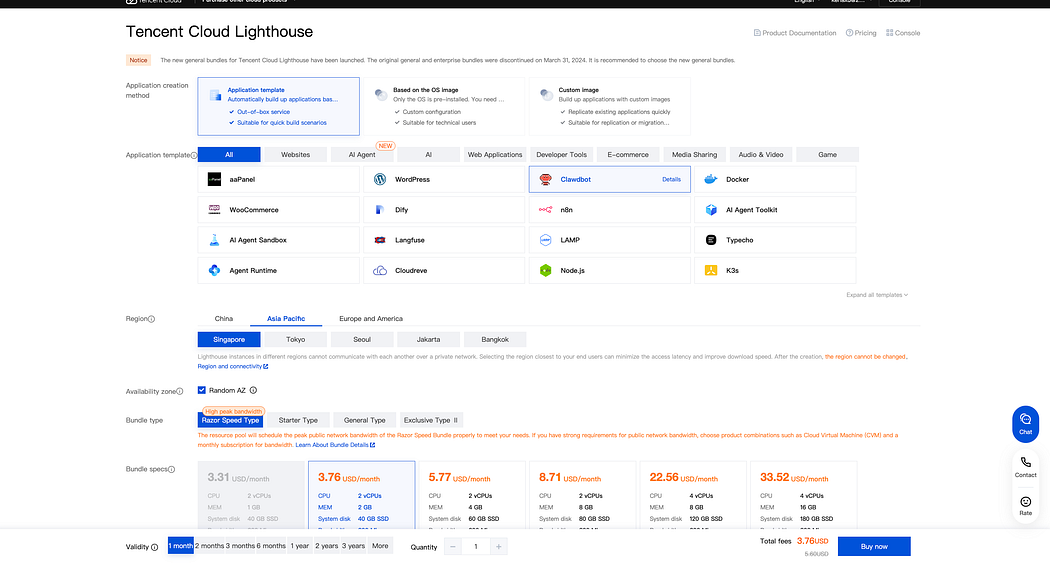Pick the AI Agent Sandbox icon
Screen dimensions: 1050x563
click(x=214, y=240)
